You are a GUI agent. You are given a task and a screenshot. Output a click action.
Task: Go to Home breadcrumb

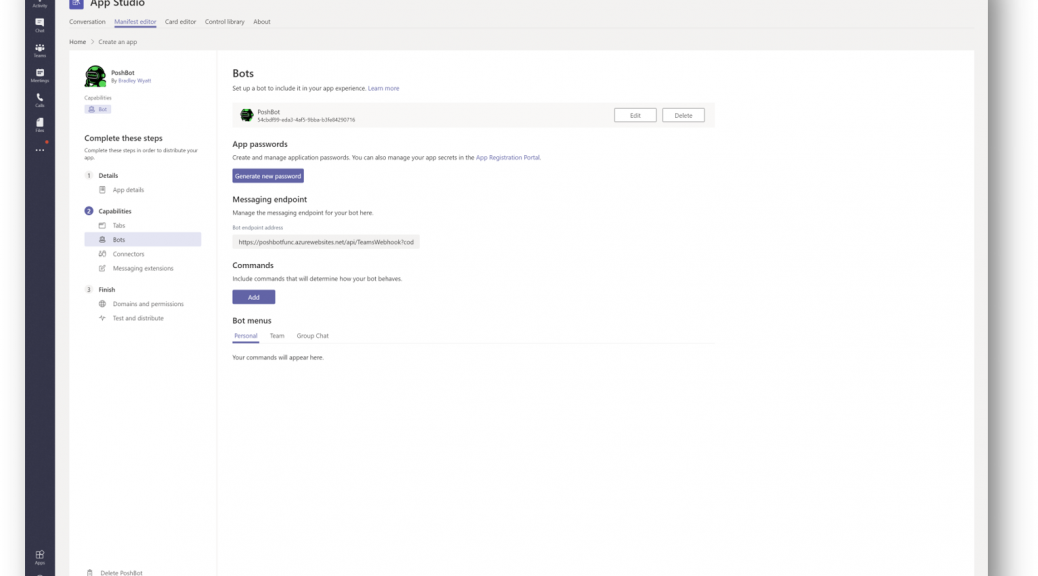[x=77, y=42]
